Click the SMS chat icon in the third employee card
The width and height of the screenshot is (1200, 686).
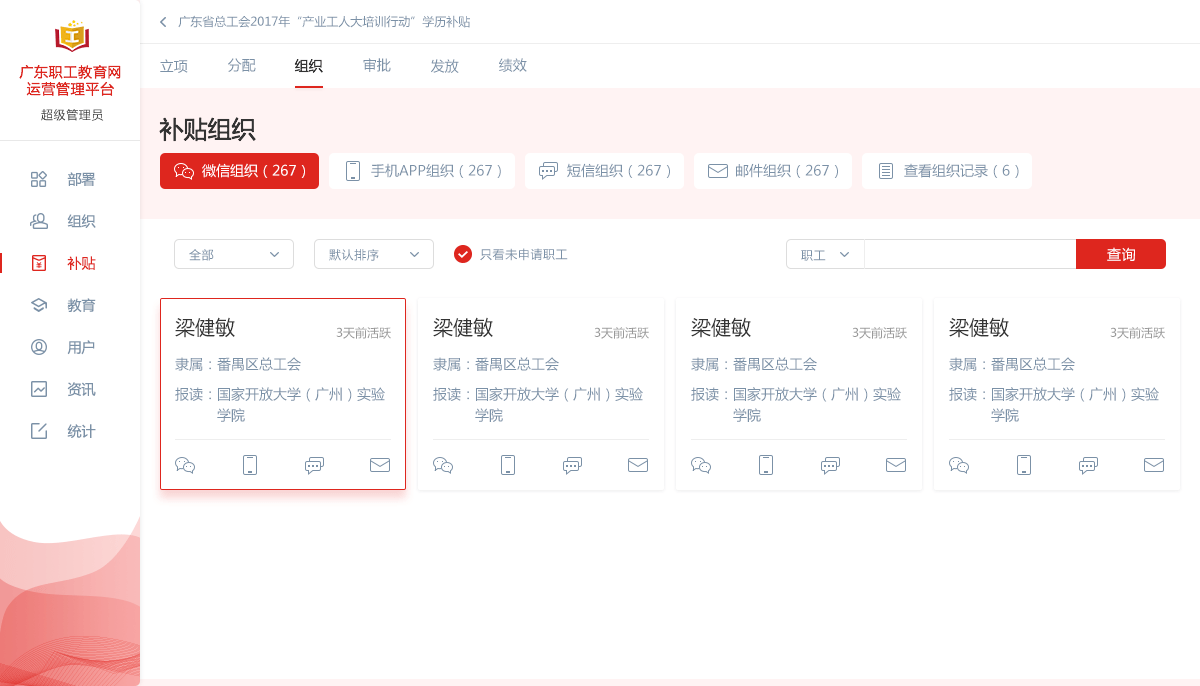tap(830, 465)
